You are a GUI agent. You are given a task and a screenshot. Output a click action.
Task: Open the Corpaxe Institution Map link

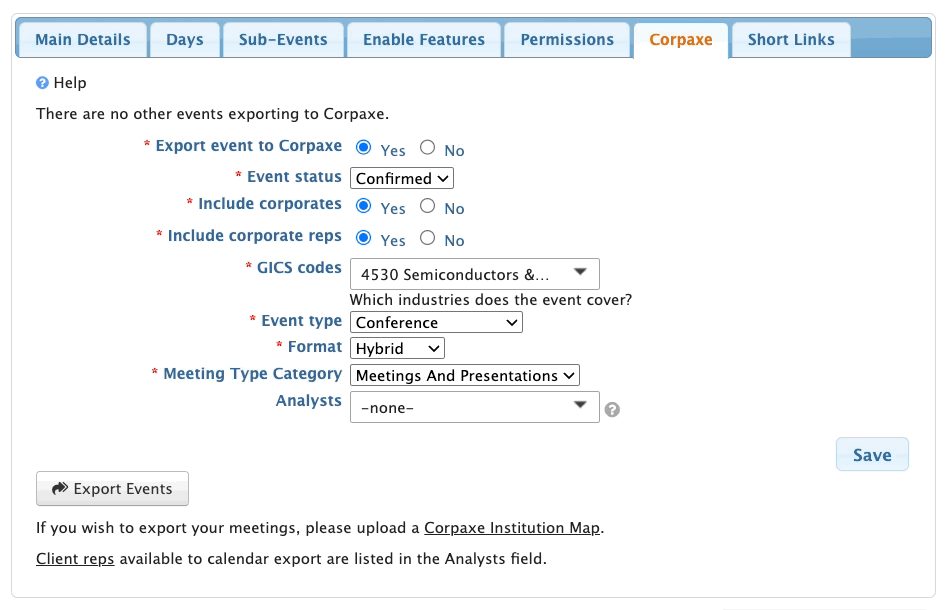[512, 527]
